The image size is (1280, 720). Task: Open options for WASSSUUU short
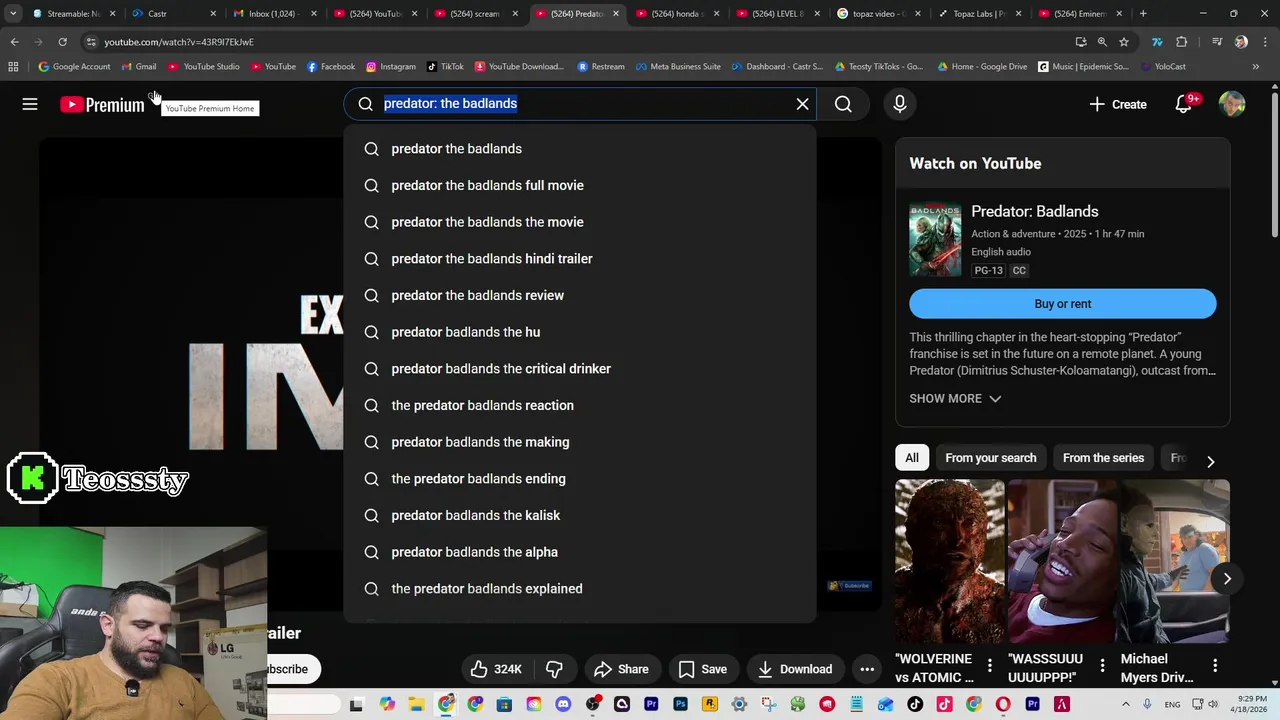click(x=1102, y=665)
